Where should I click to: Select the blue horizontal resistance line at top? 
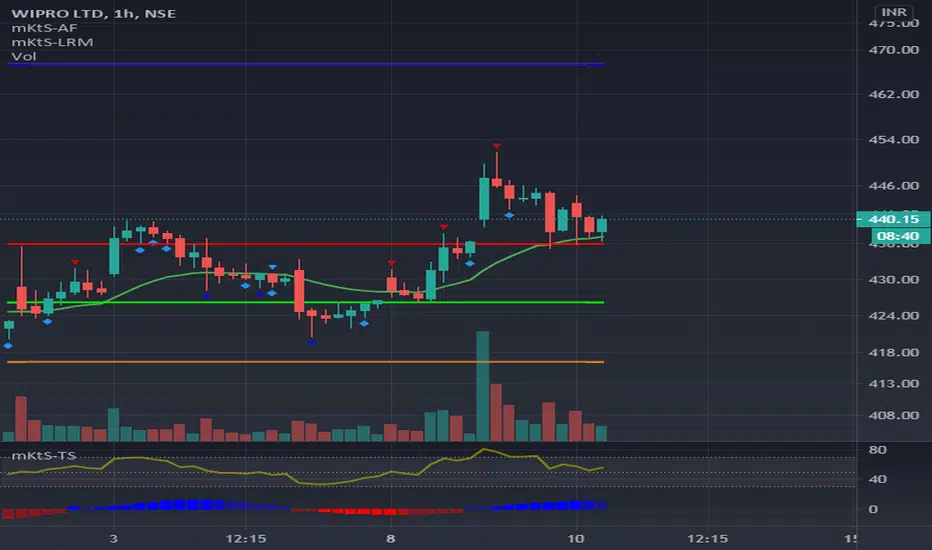[306, 64]
